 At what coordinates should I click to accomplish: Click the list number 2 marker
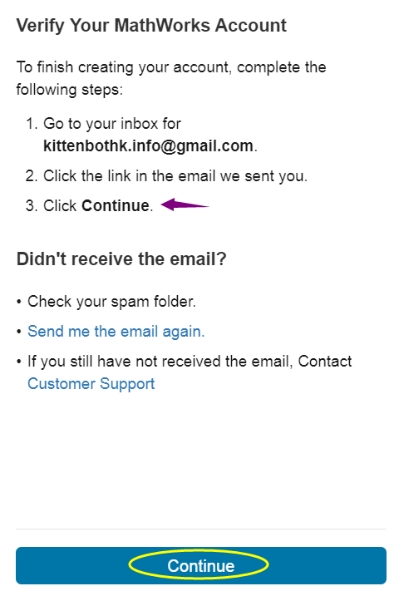[x=32, y=176]
